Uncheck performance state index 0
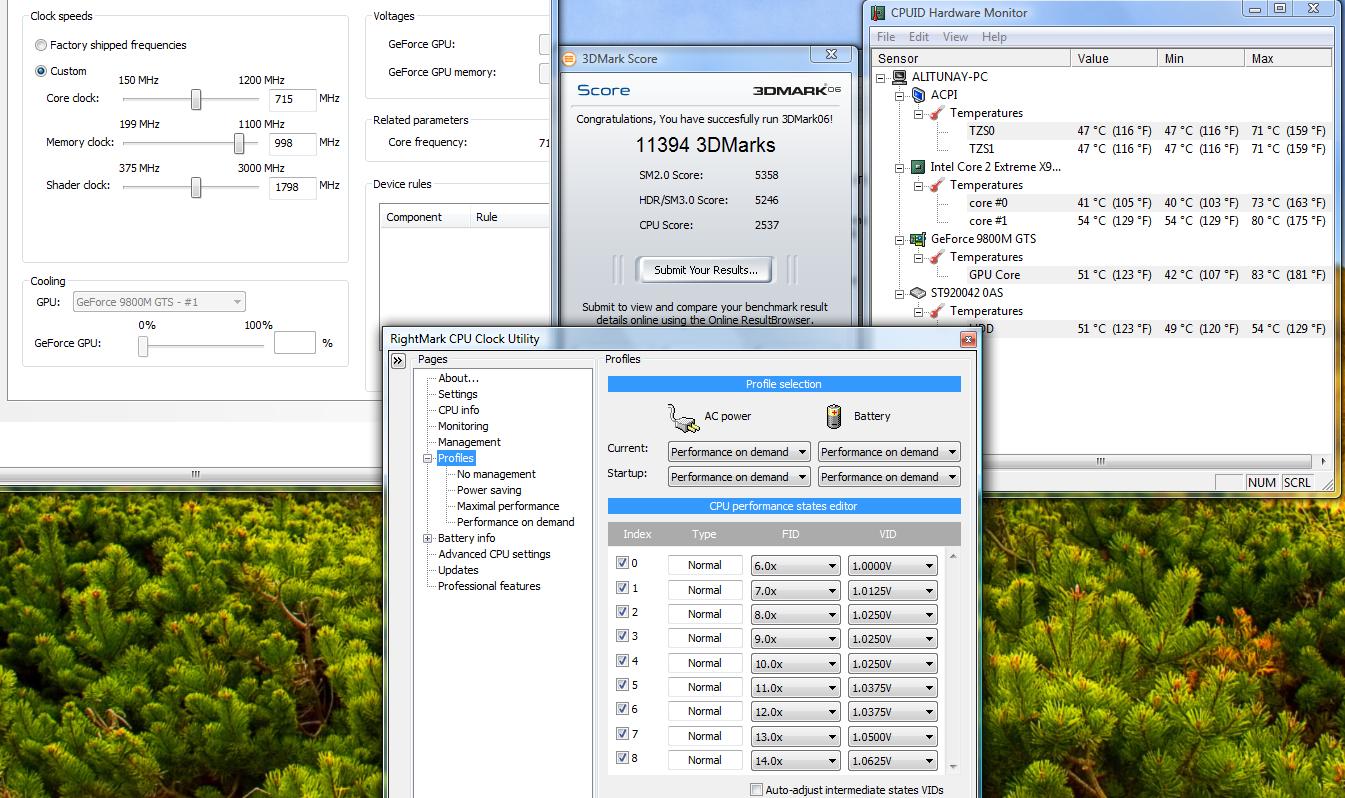Screen dimensions: 1345x798 623,563
